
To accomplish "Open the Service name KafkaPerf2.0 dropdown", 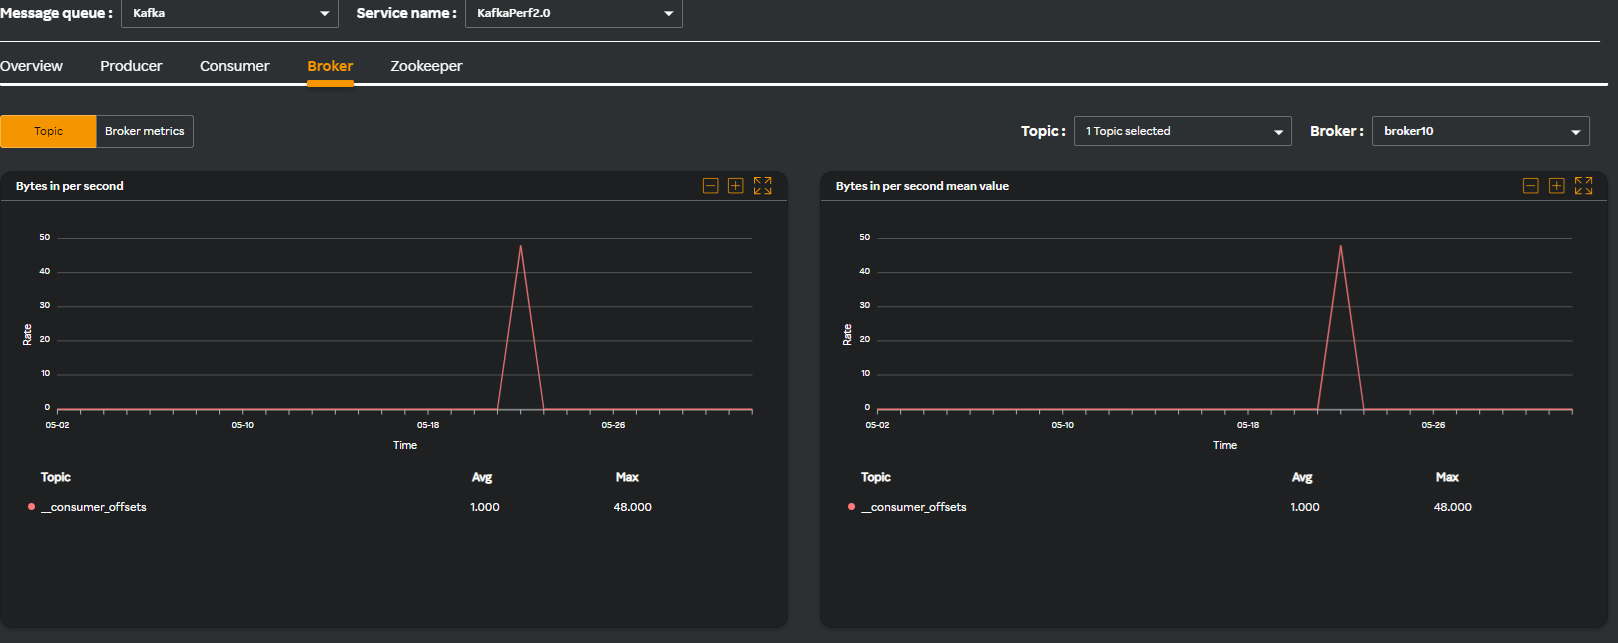I will click(x=574, y=13).
